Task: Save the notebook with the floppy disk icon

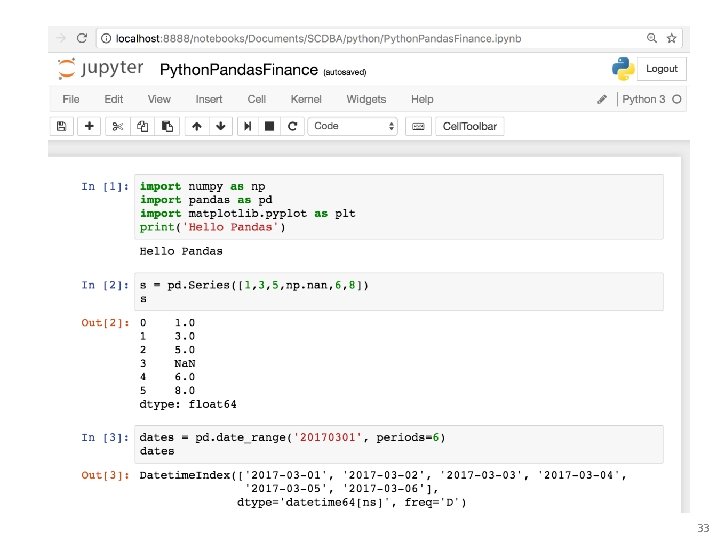Action: point(62,126)
